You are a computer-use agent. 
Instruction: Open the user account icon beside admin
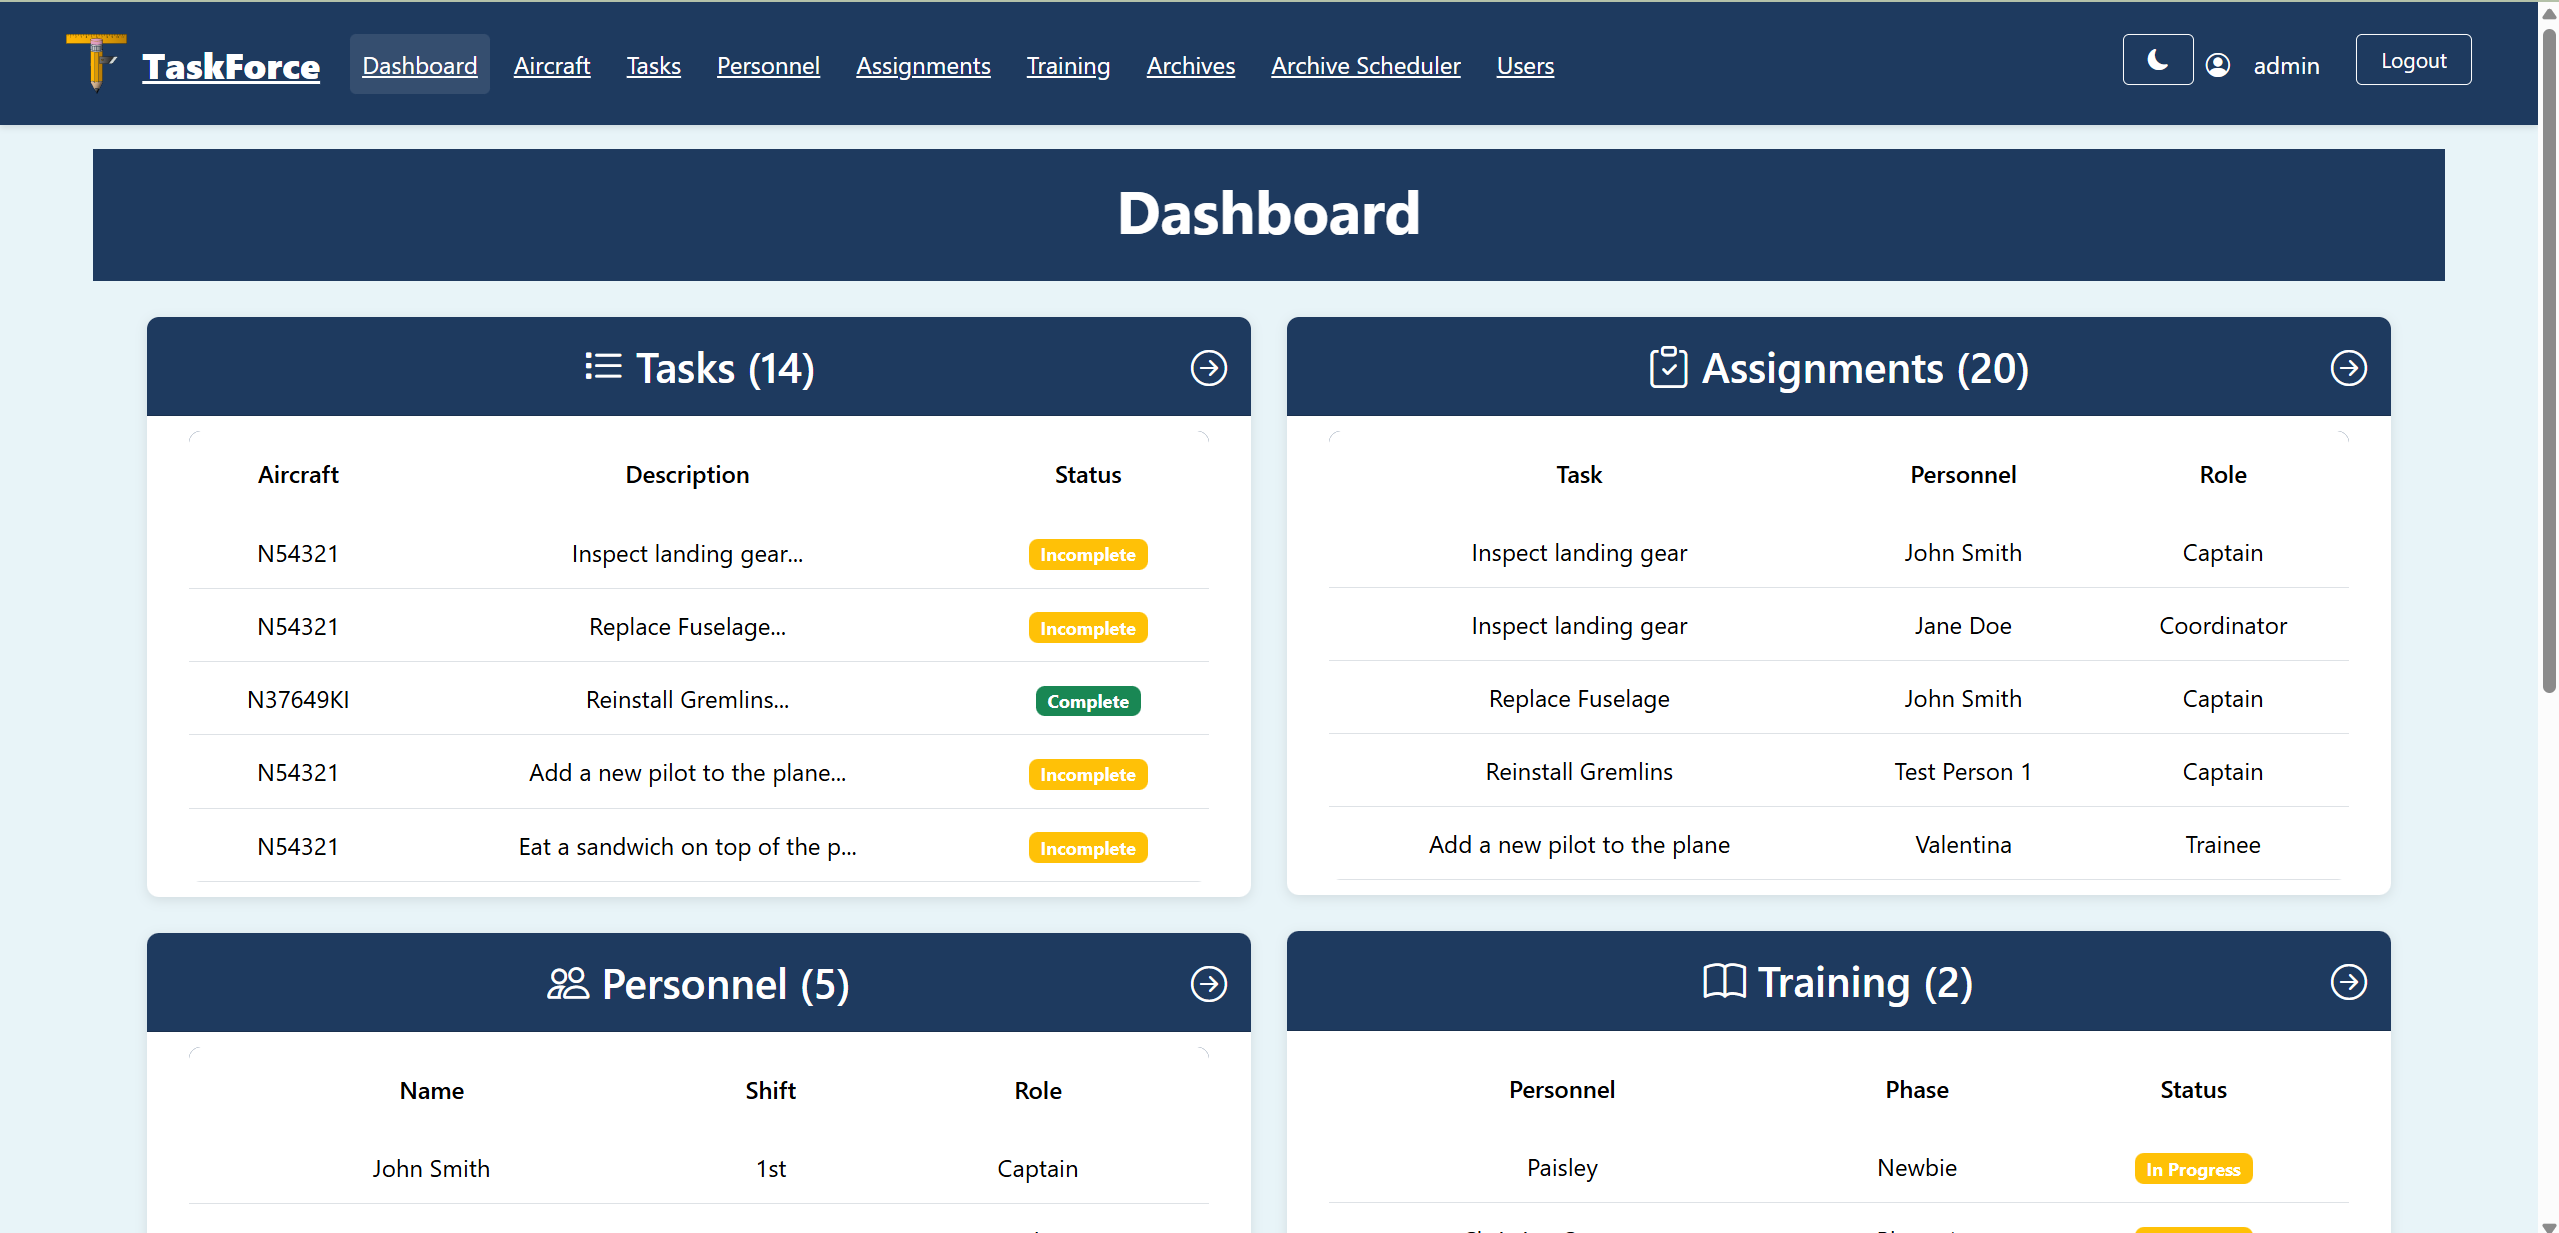tap(2219, 64)
